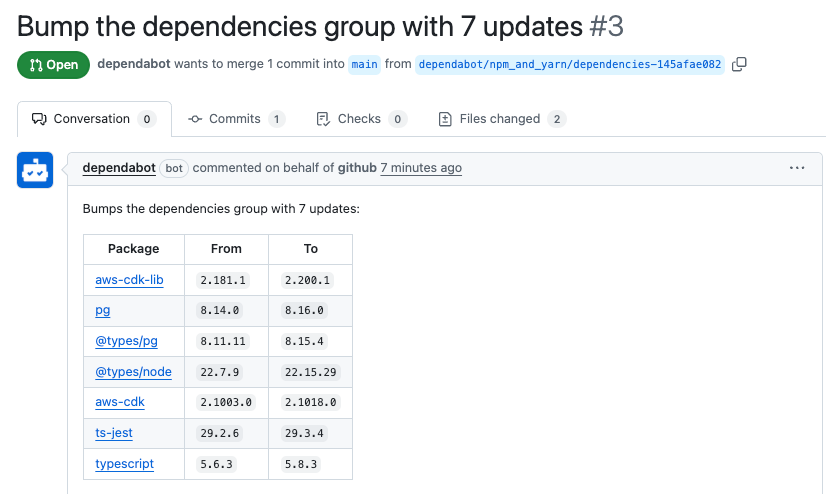Open the aws-cdk package link
Viewport: 826px width, 494px height.
tap(120, 402)
